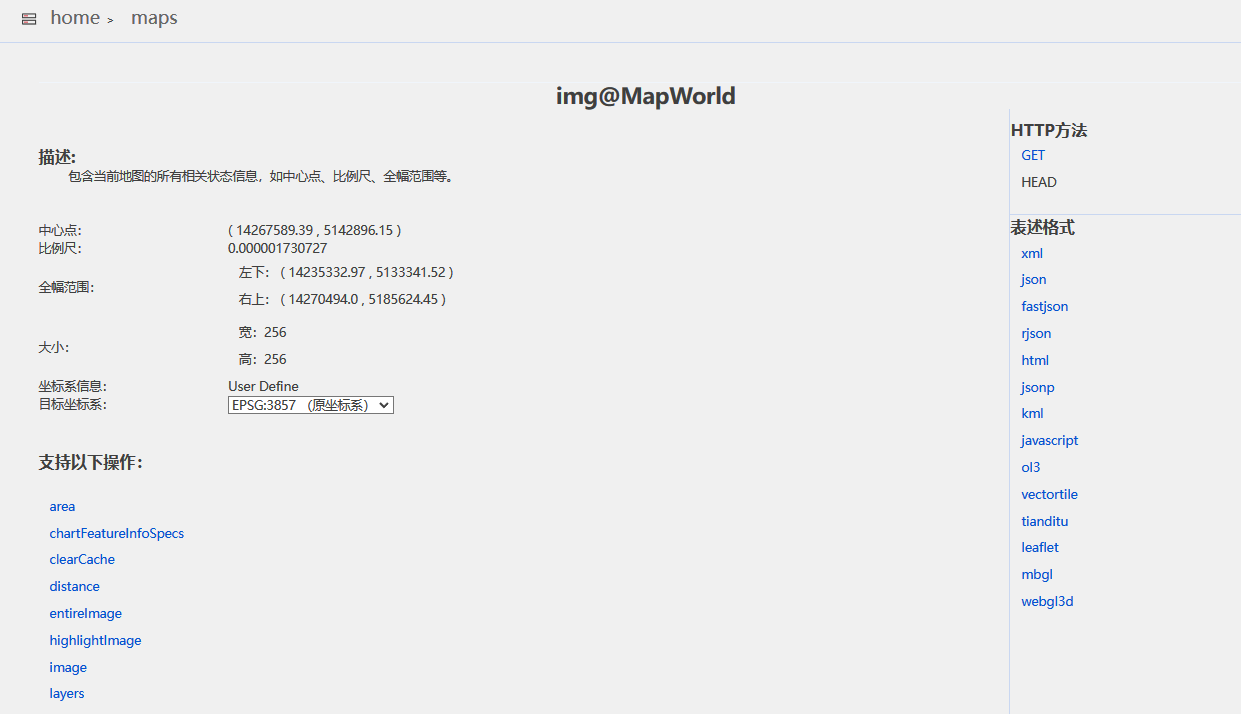Click the 目标坐标系 label

click(x=73, y=404)
